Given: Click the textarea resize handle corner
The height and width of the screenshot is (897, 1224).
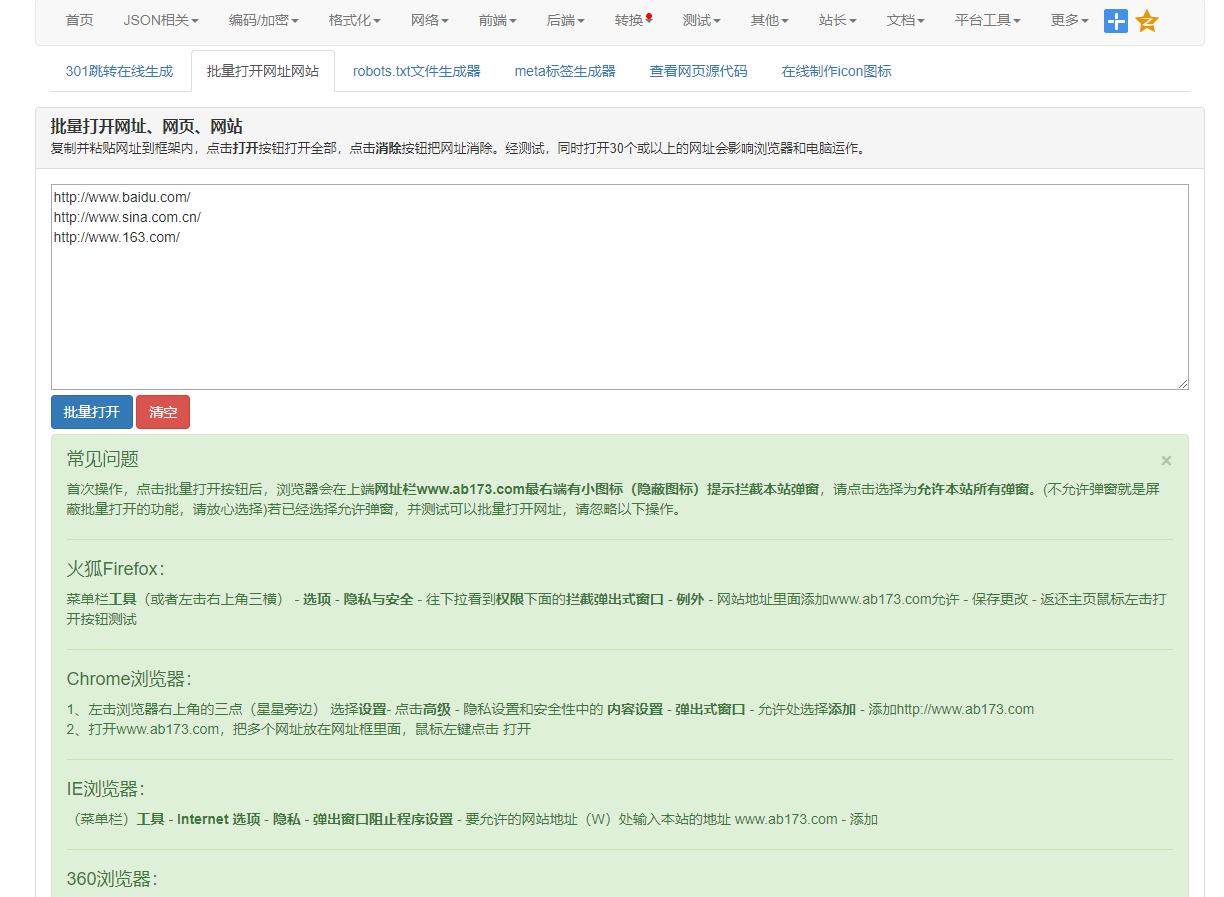Looking at the screenshot, I should coord(1182,383).
